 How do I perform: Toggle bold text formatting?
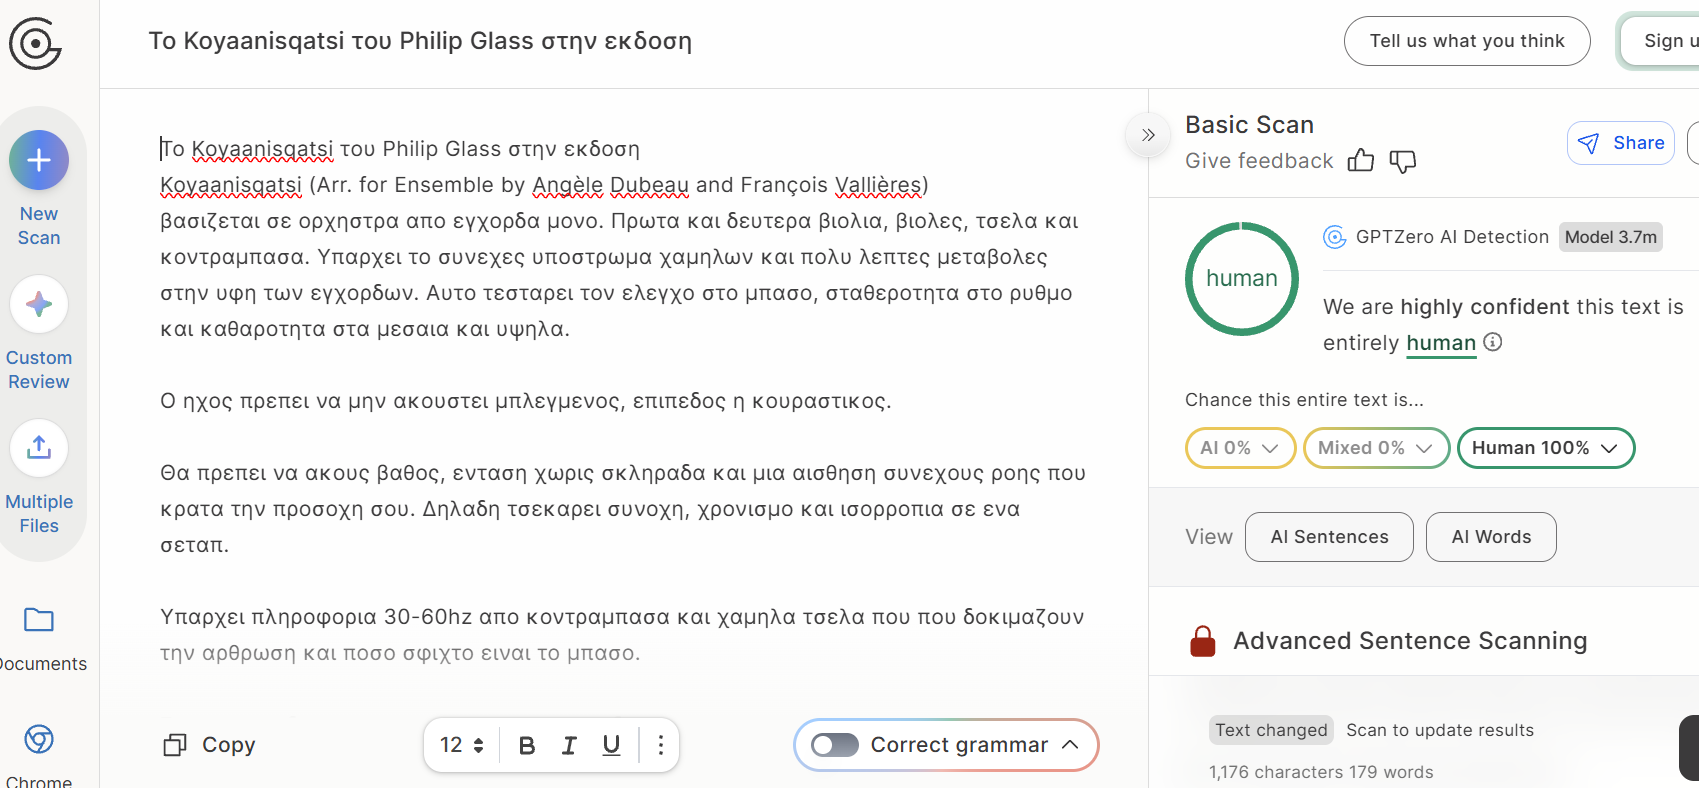coord(527,745)
